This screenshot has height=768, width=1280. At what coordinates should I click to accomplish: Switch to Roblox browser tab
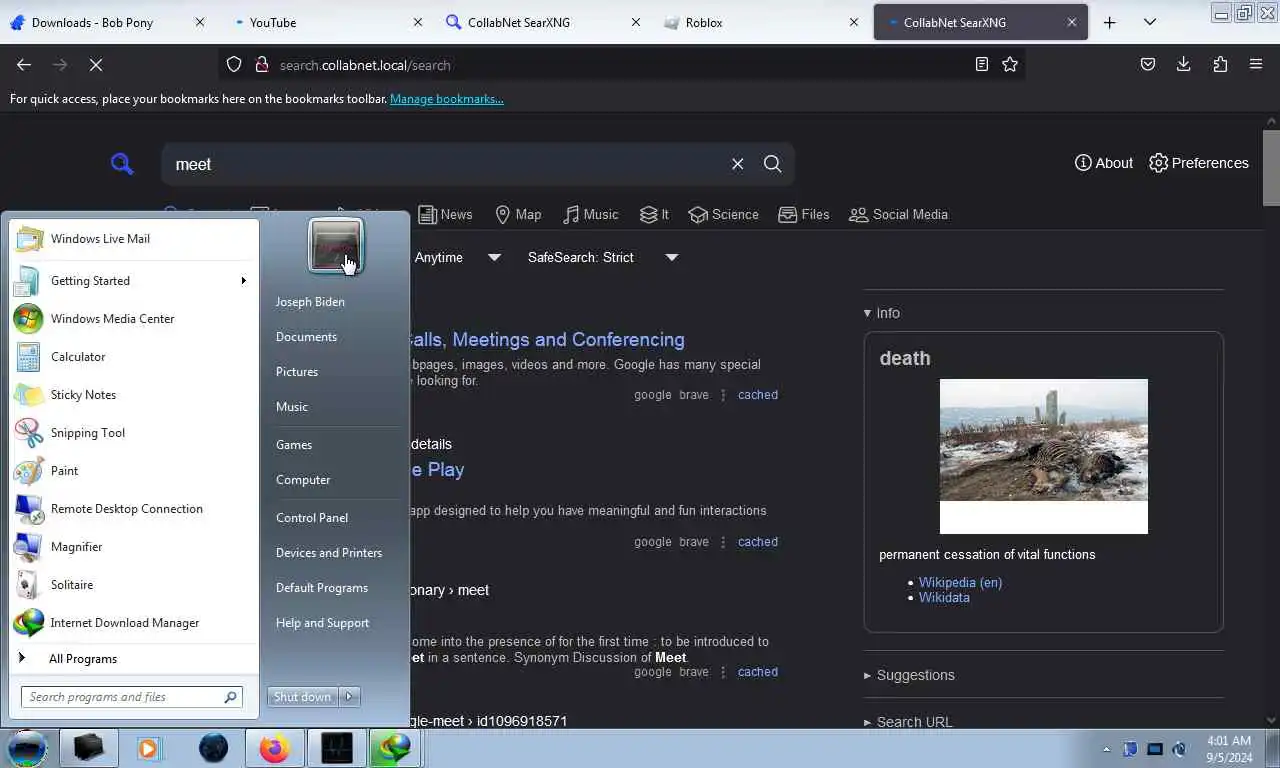coord(758,22)
